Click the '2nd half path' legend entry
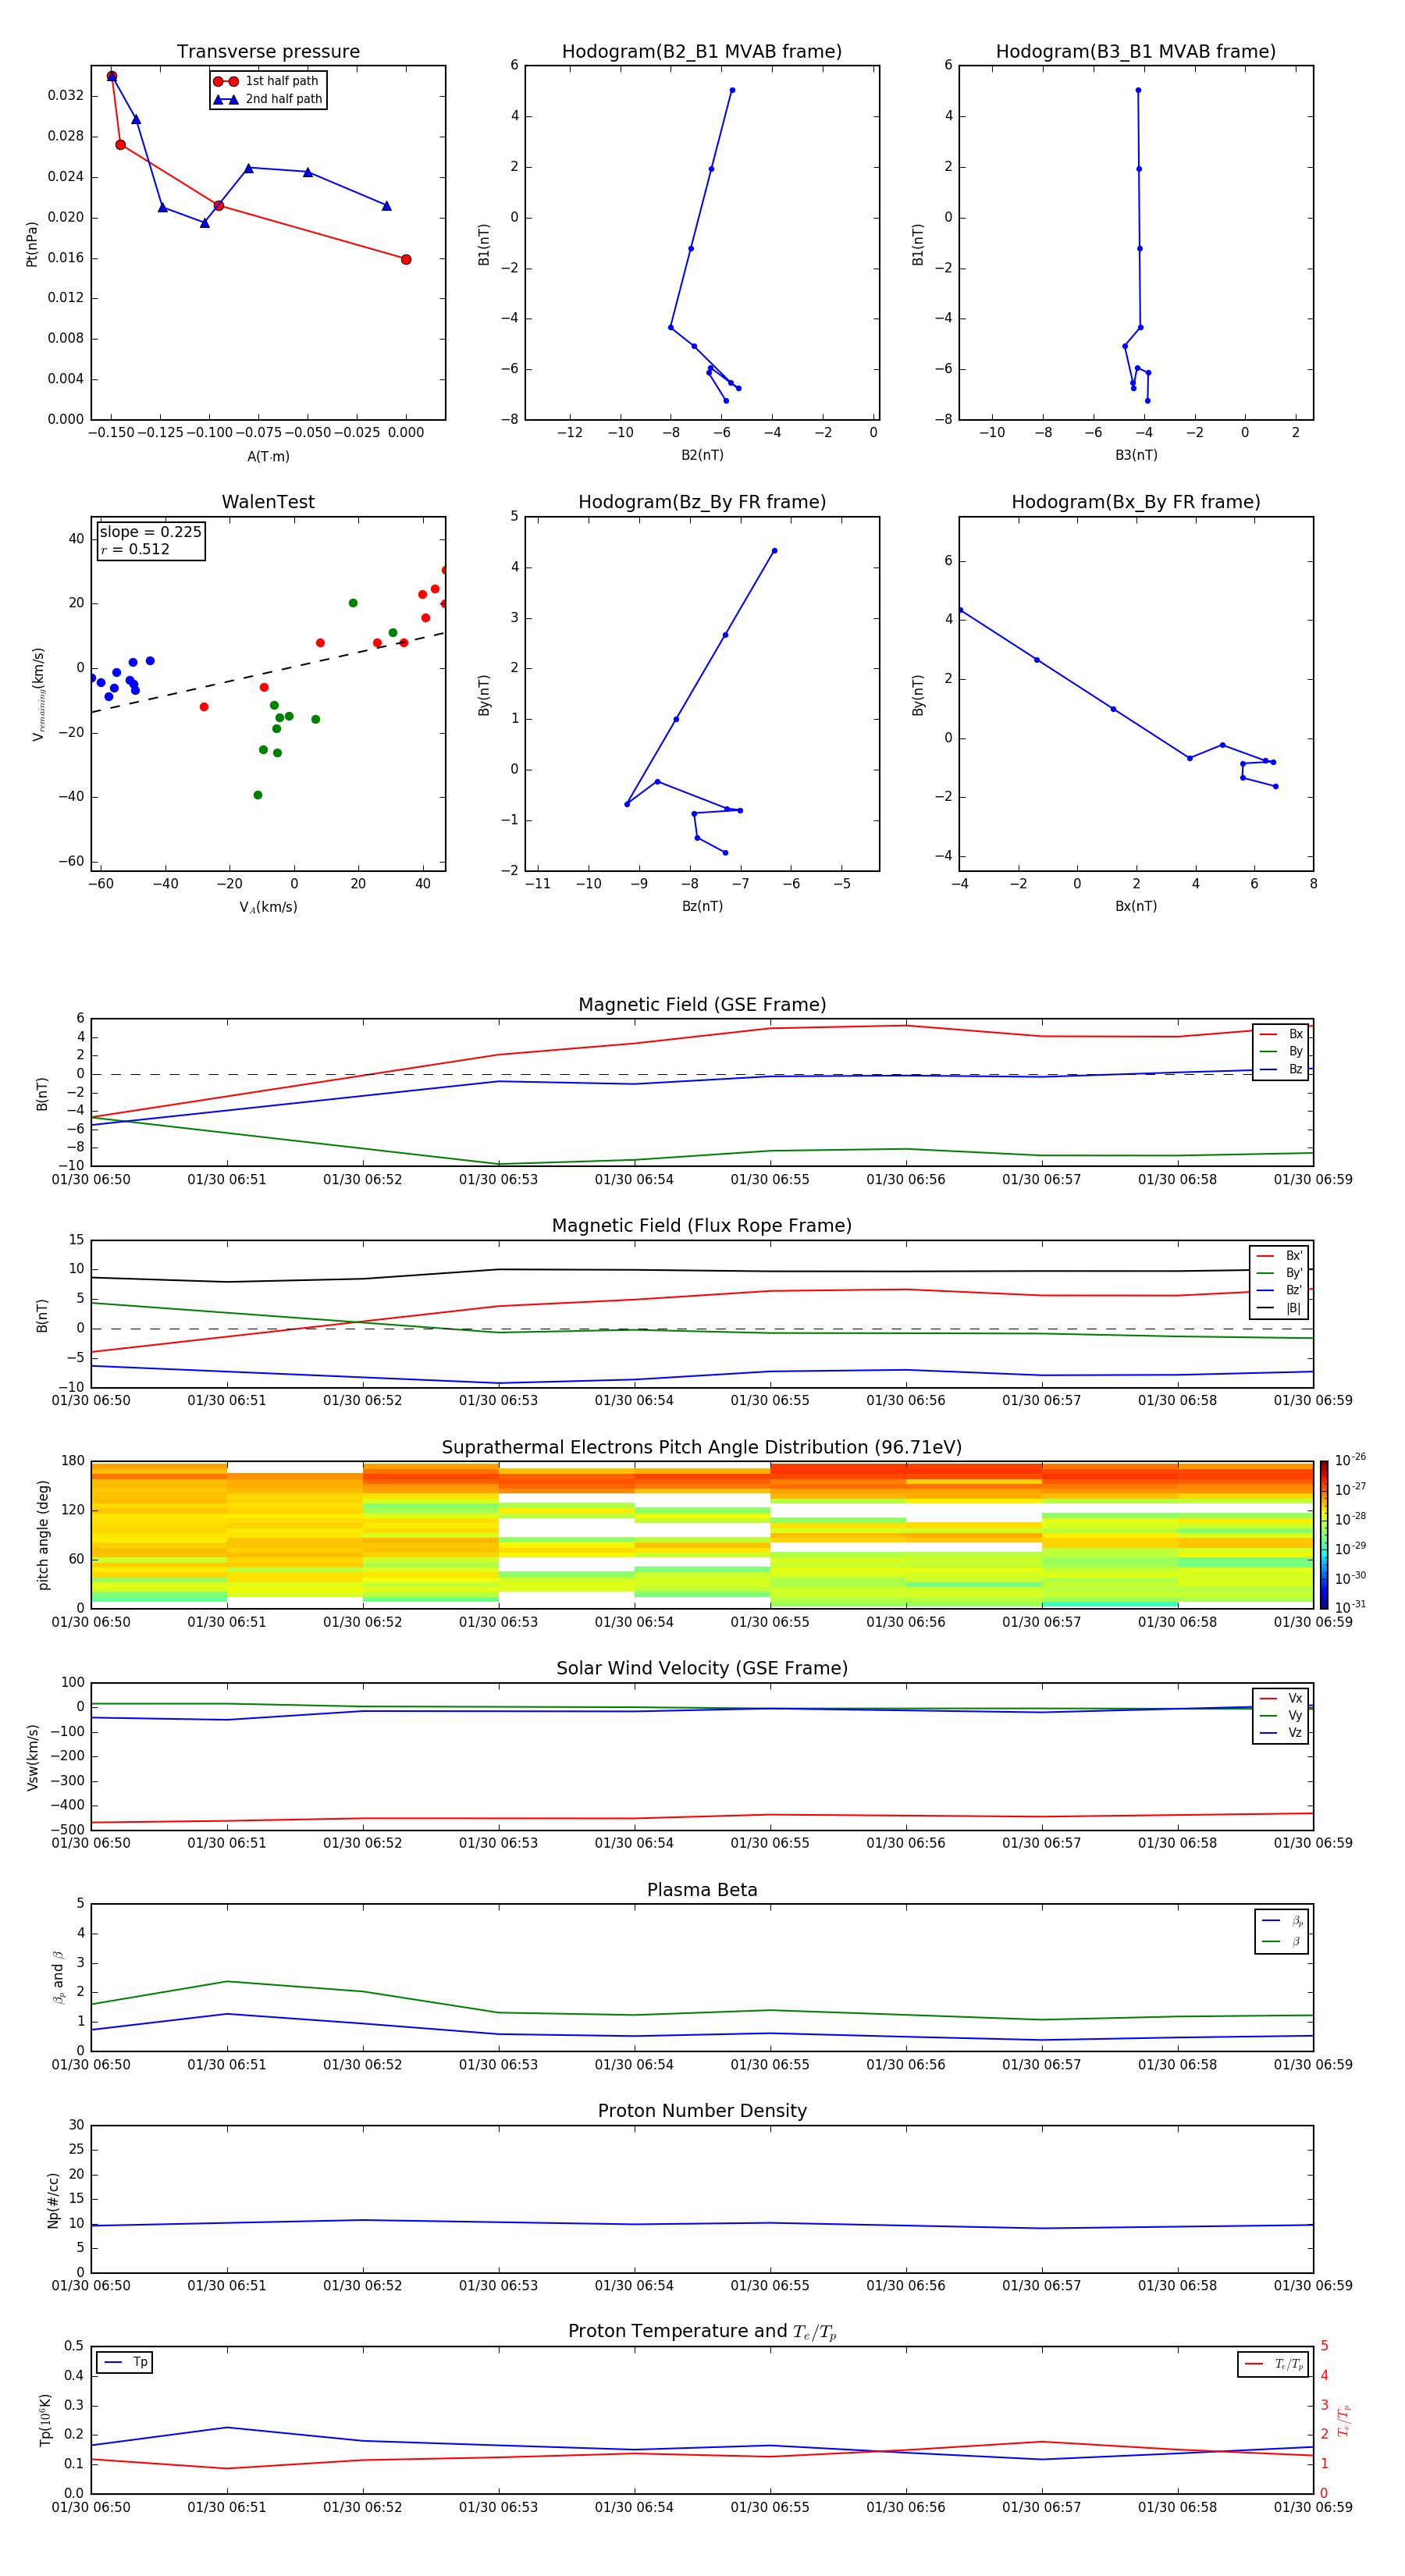 (268, 99)
